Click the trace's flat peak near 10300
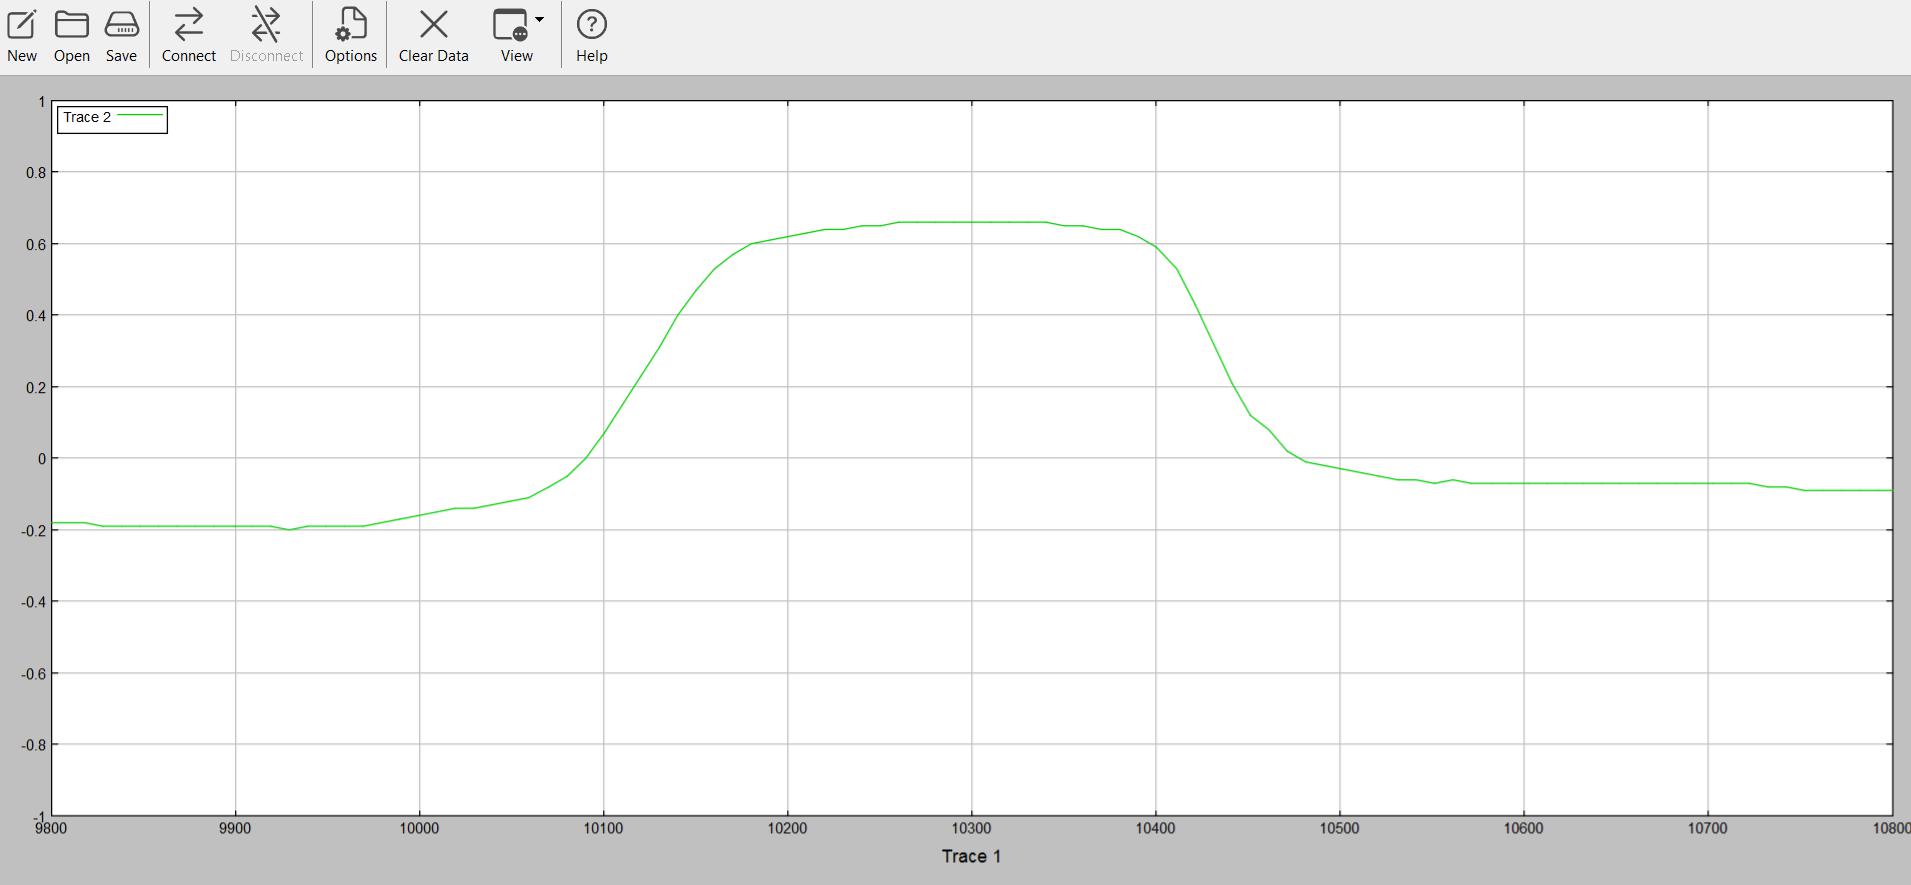Viewport: 1911px width, 885px height. (x=971, y=222)
